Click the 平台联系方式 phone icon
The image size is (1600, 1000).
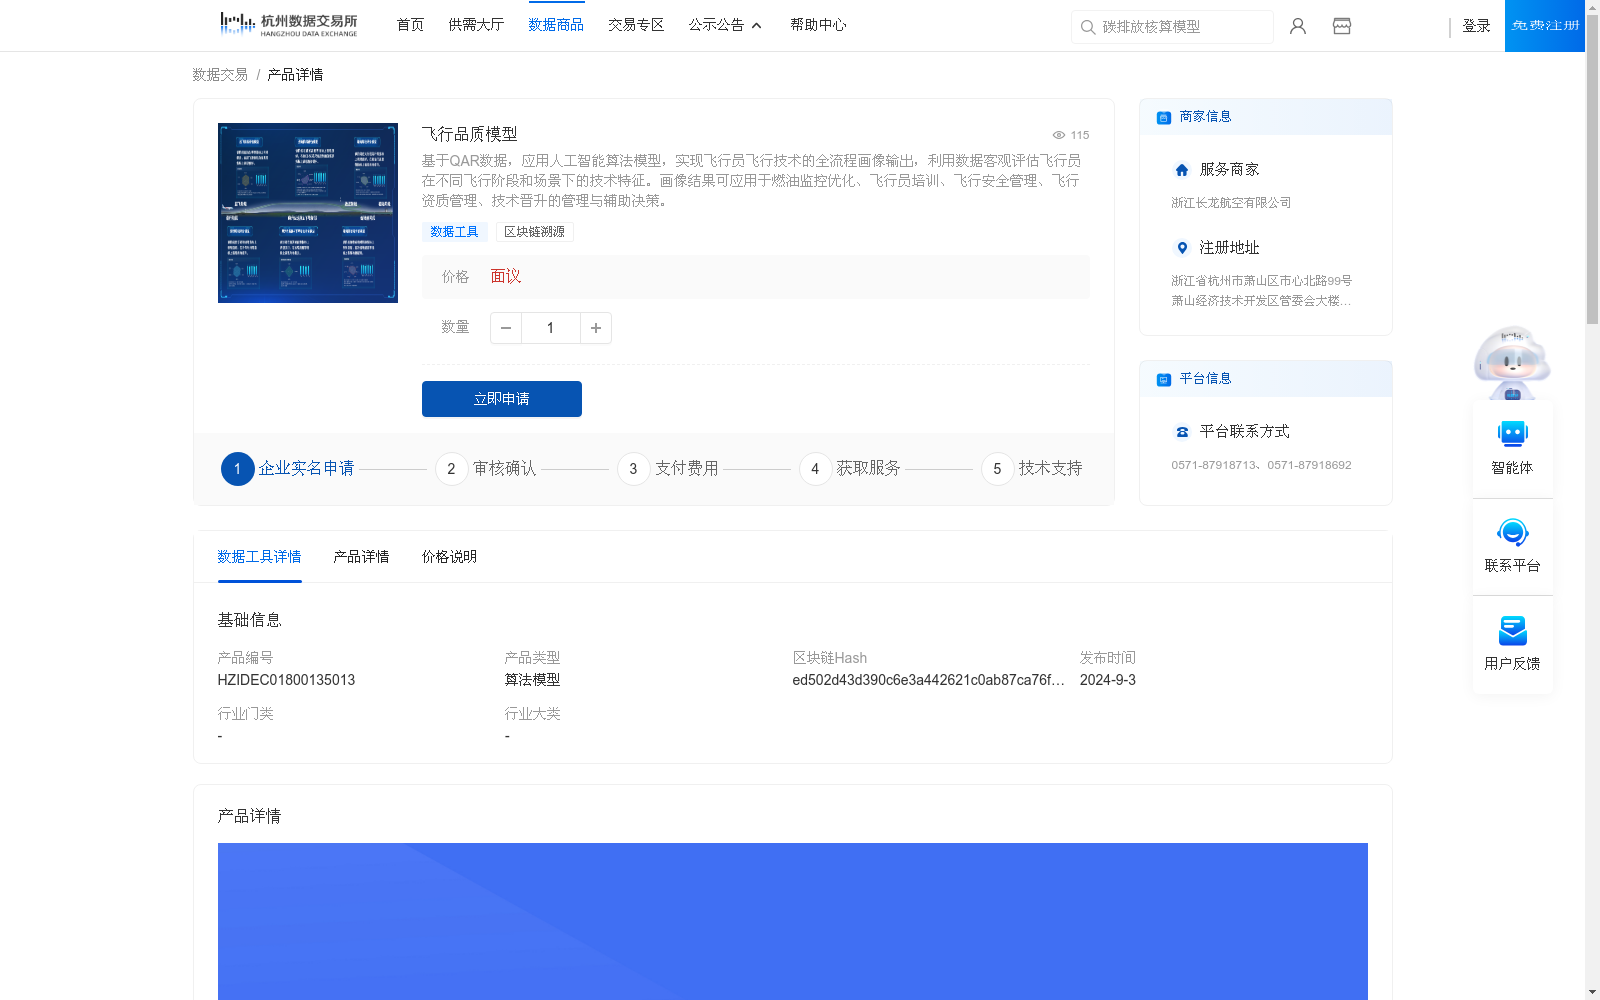[1182, 432]
